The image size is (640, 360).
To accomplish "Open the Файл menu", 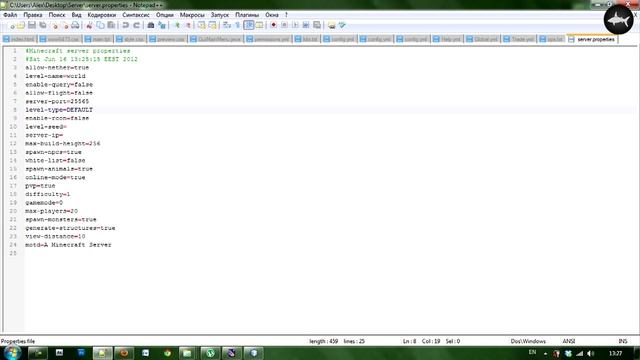I will pyautogui.click(x=10, y=15).
